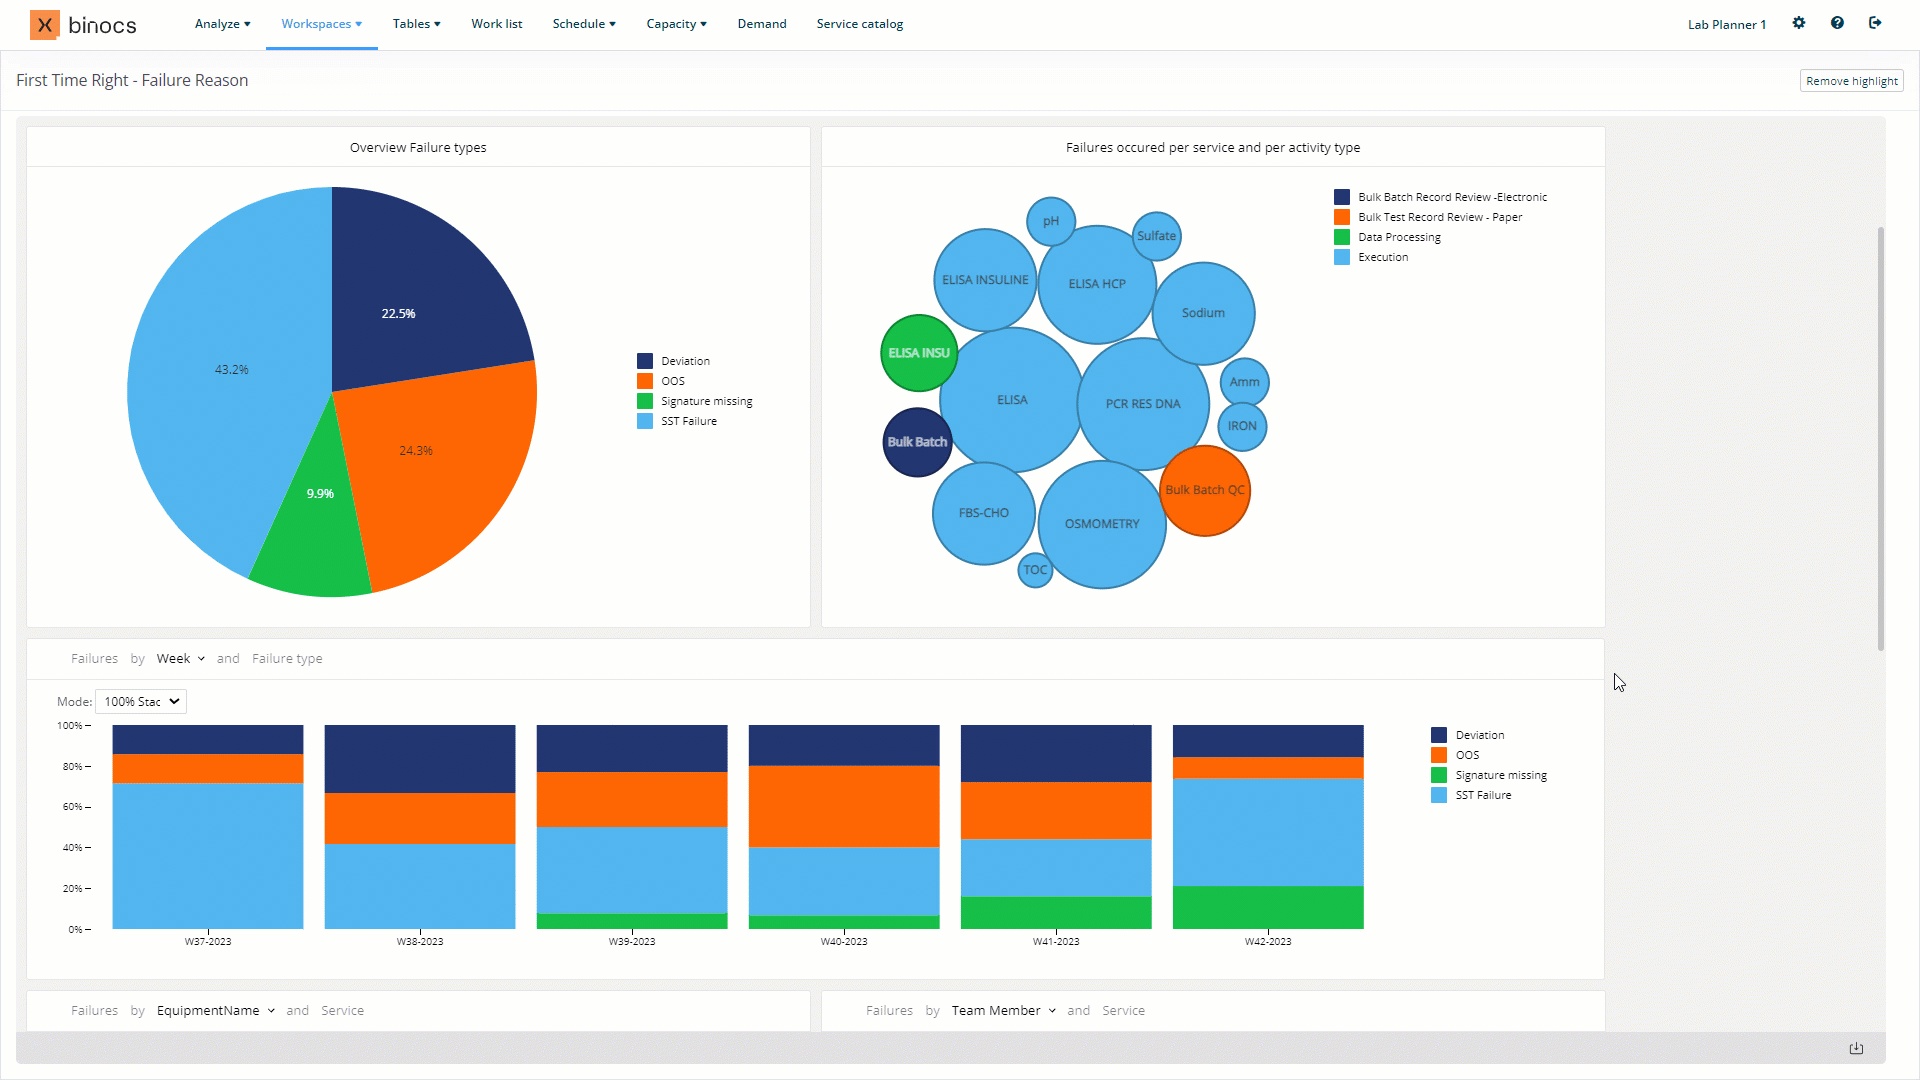
Task: Click the W40-2023 orange bar segment
Action: click(844, 806)
